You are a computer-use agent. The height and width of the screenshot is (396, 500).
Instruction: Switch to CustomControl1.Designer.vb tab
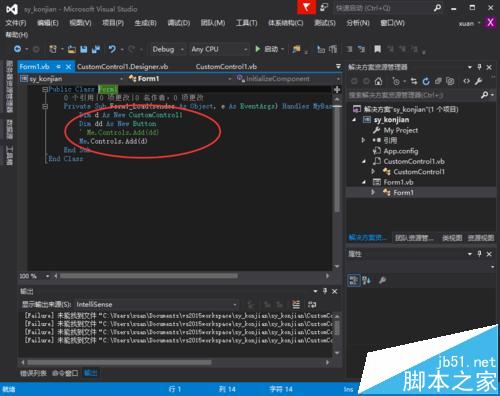point(123,67)
